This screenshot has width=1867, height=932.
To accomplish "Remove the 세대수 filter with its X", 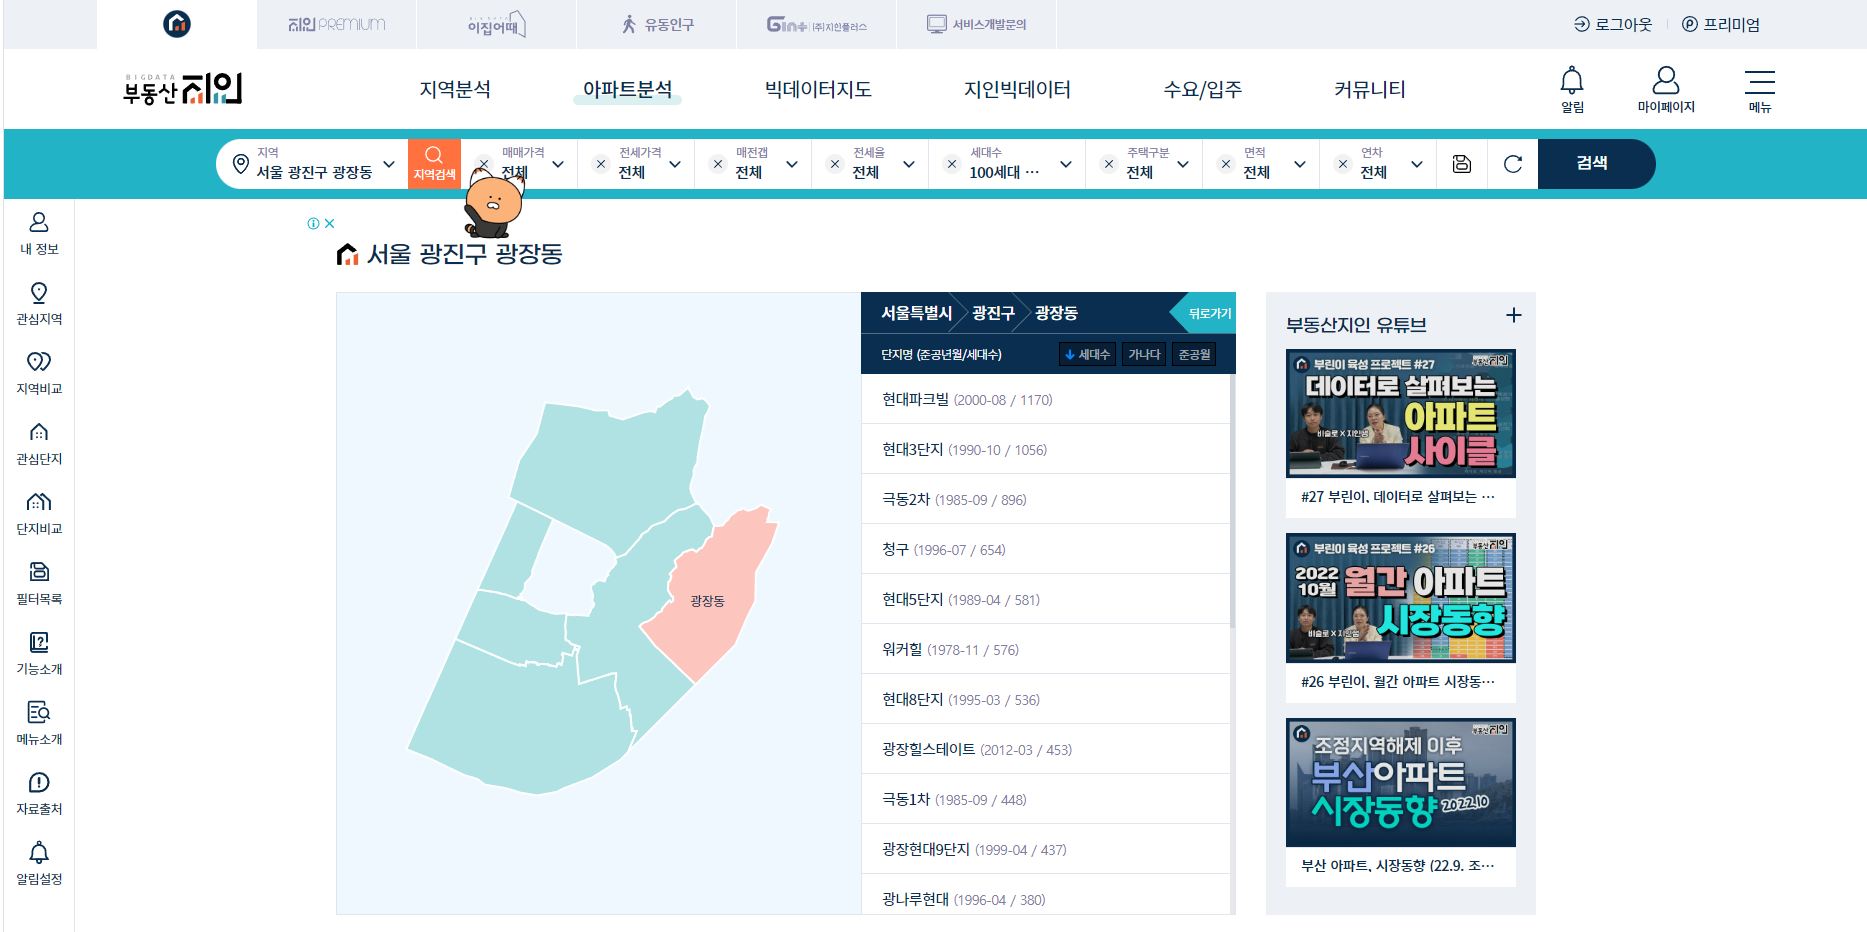I will [950, 163].
